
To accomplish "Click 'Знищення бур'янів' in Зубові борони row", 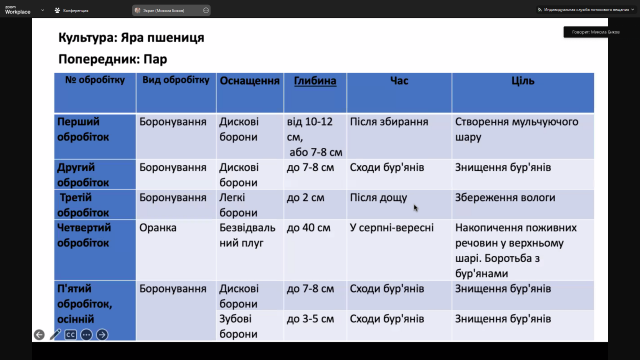I will (x=523, y=326).
